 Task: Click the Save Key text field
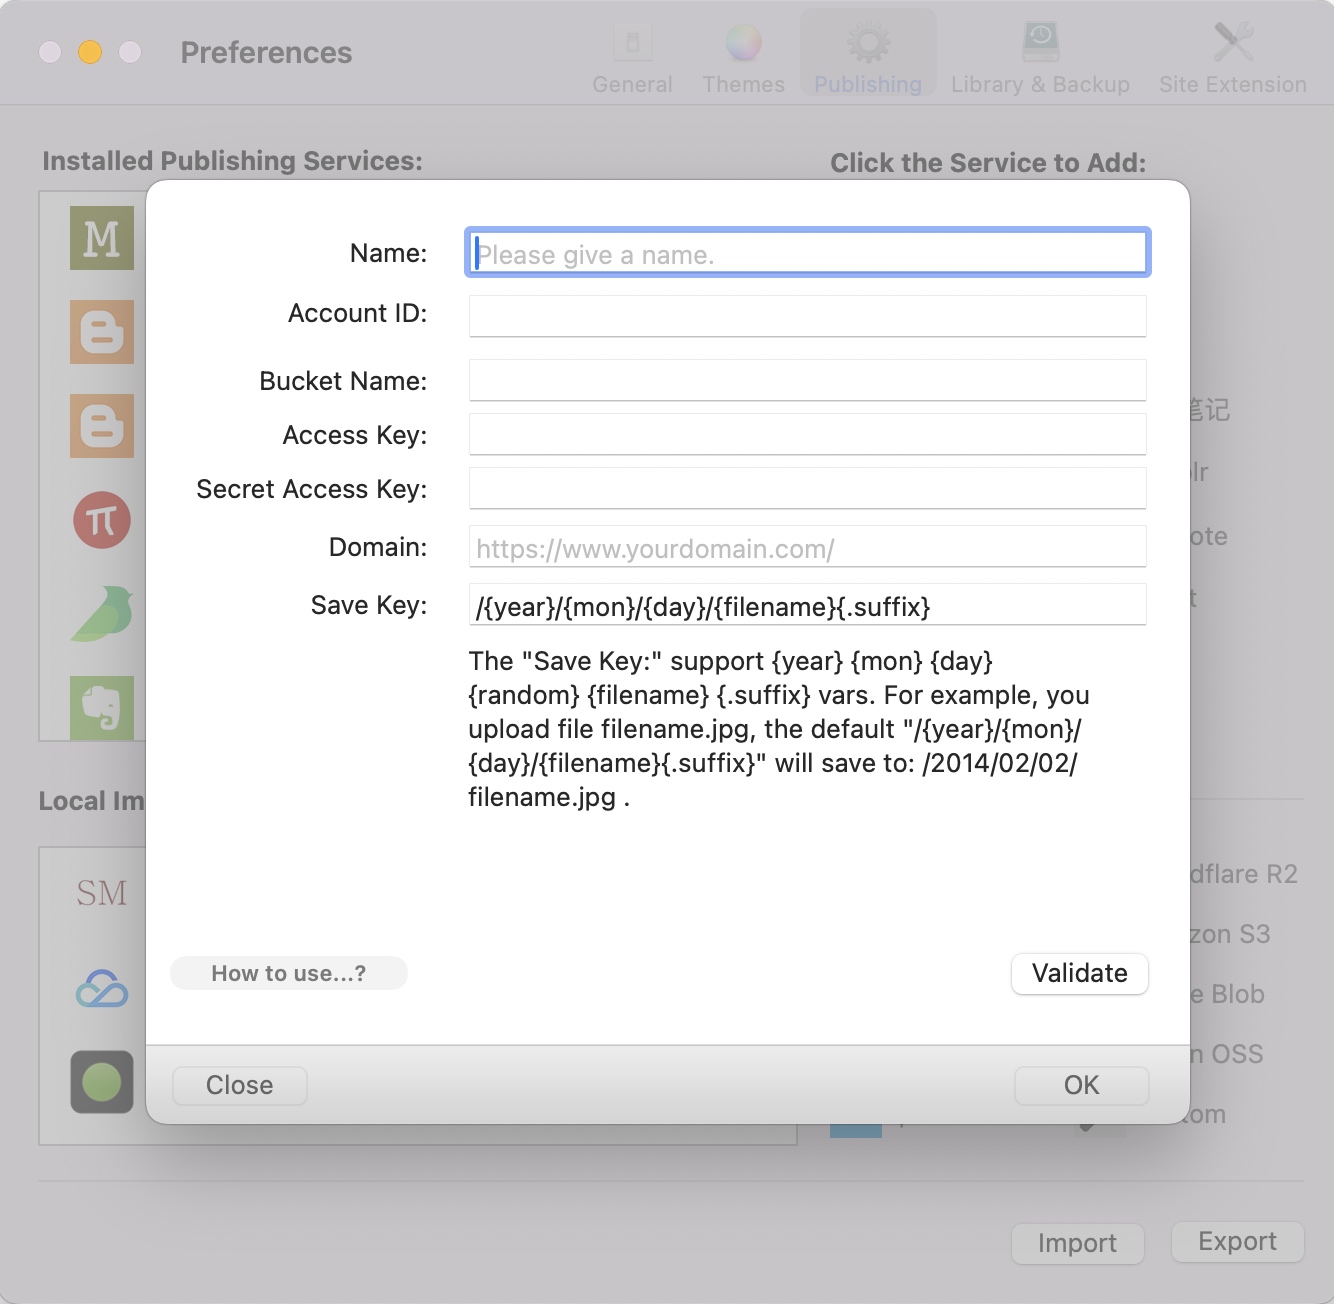(807, 606)
